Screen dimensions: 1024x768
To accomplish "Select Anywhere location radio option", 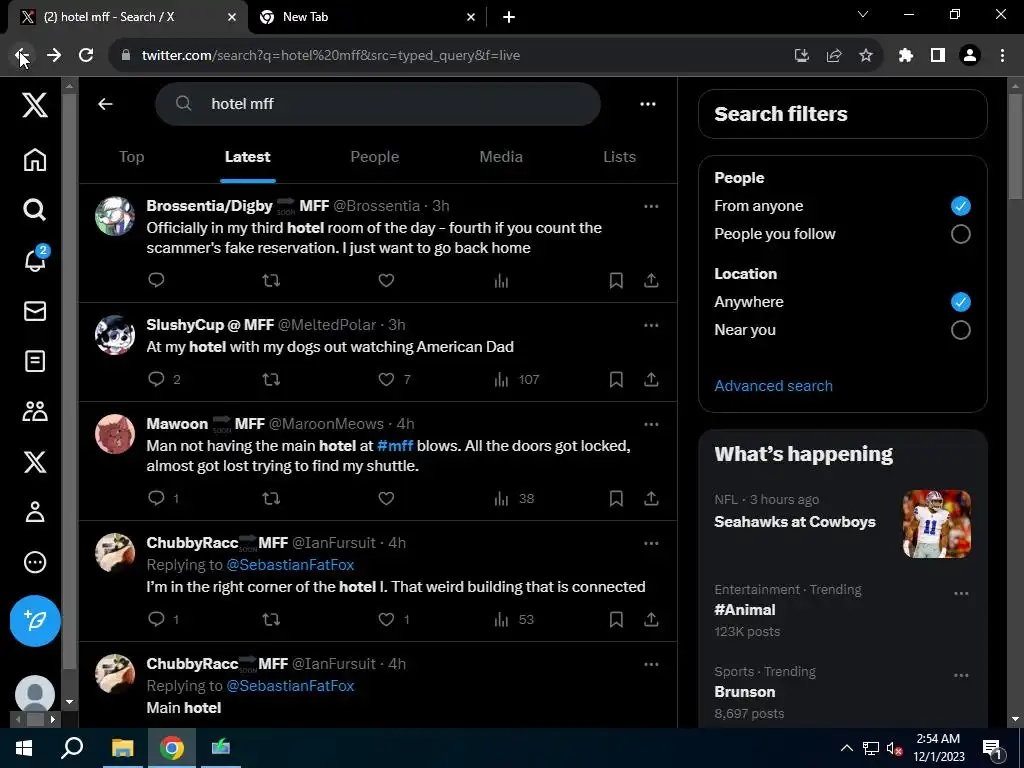I will (960, 302).
